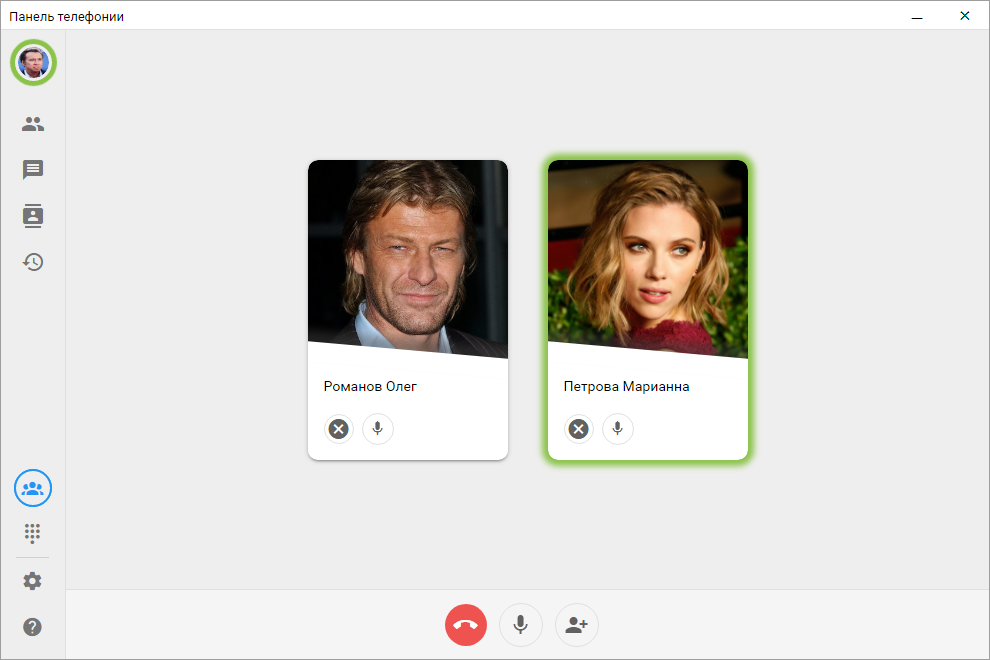The image size is (990, 660).
Task: Open the user profile avatar
Action: (33, 63)
